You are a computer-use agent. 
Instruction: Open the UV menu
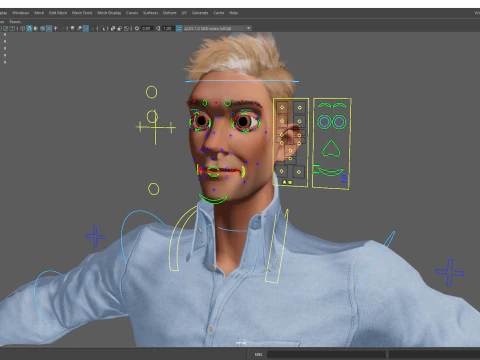tap(184, 13)
